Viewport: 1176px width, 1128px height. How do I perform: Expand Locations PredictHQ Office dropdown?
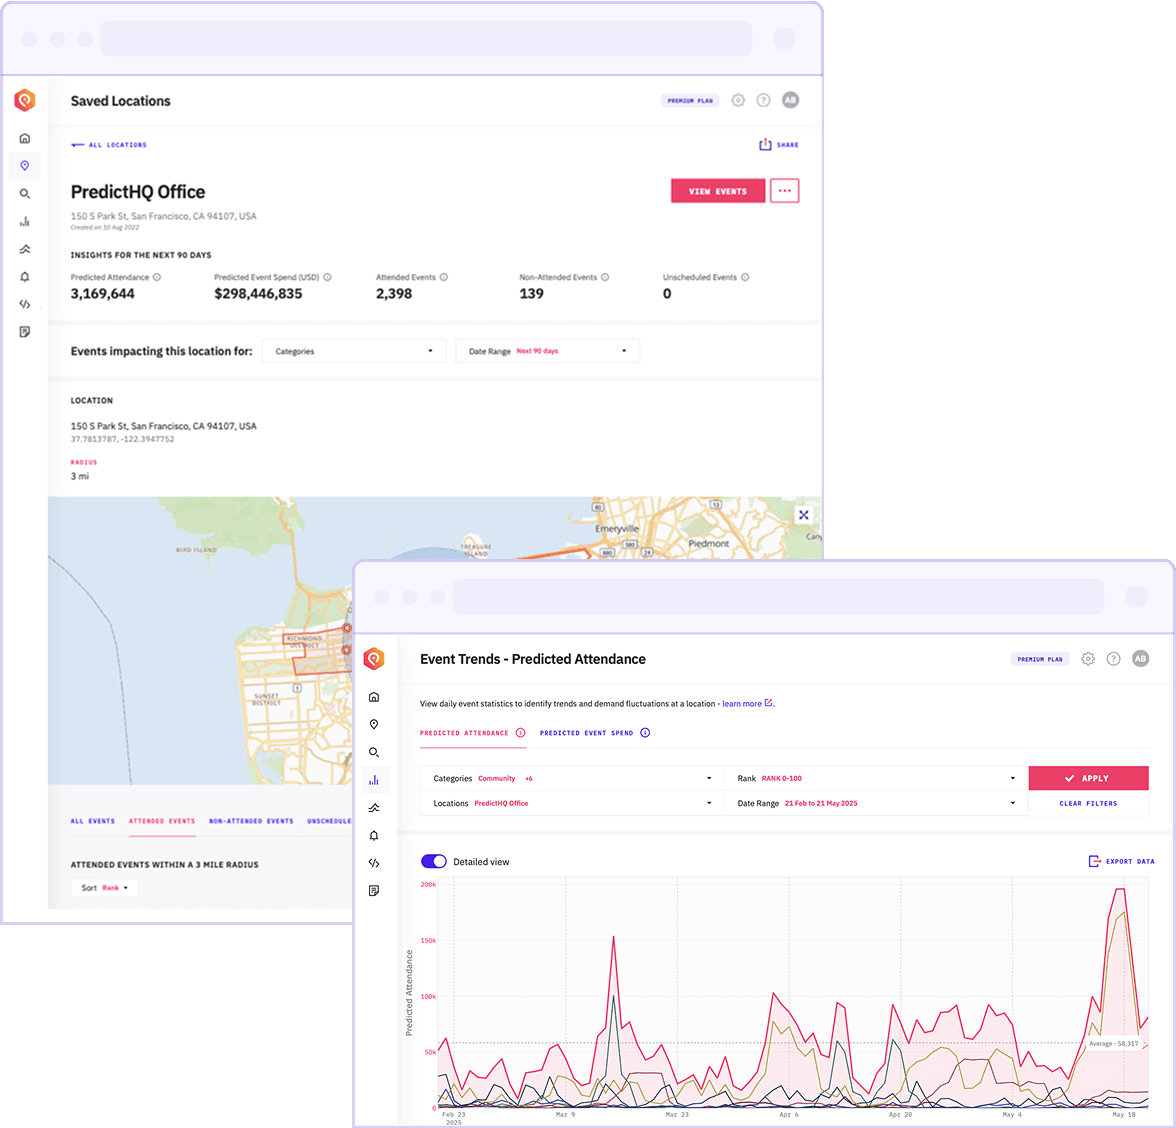pos(572,803)
